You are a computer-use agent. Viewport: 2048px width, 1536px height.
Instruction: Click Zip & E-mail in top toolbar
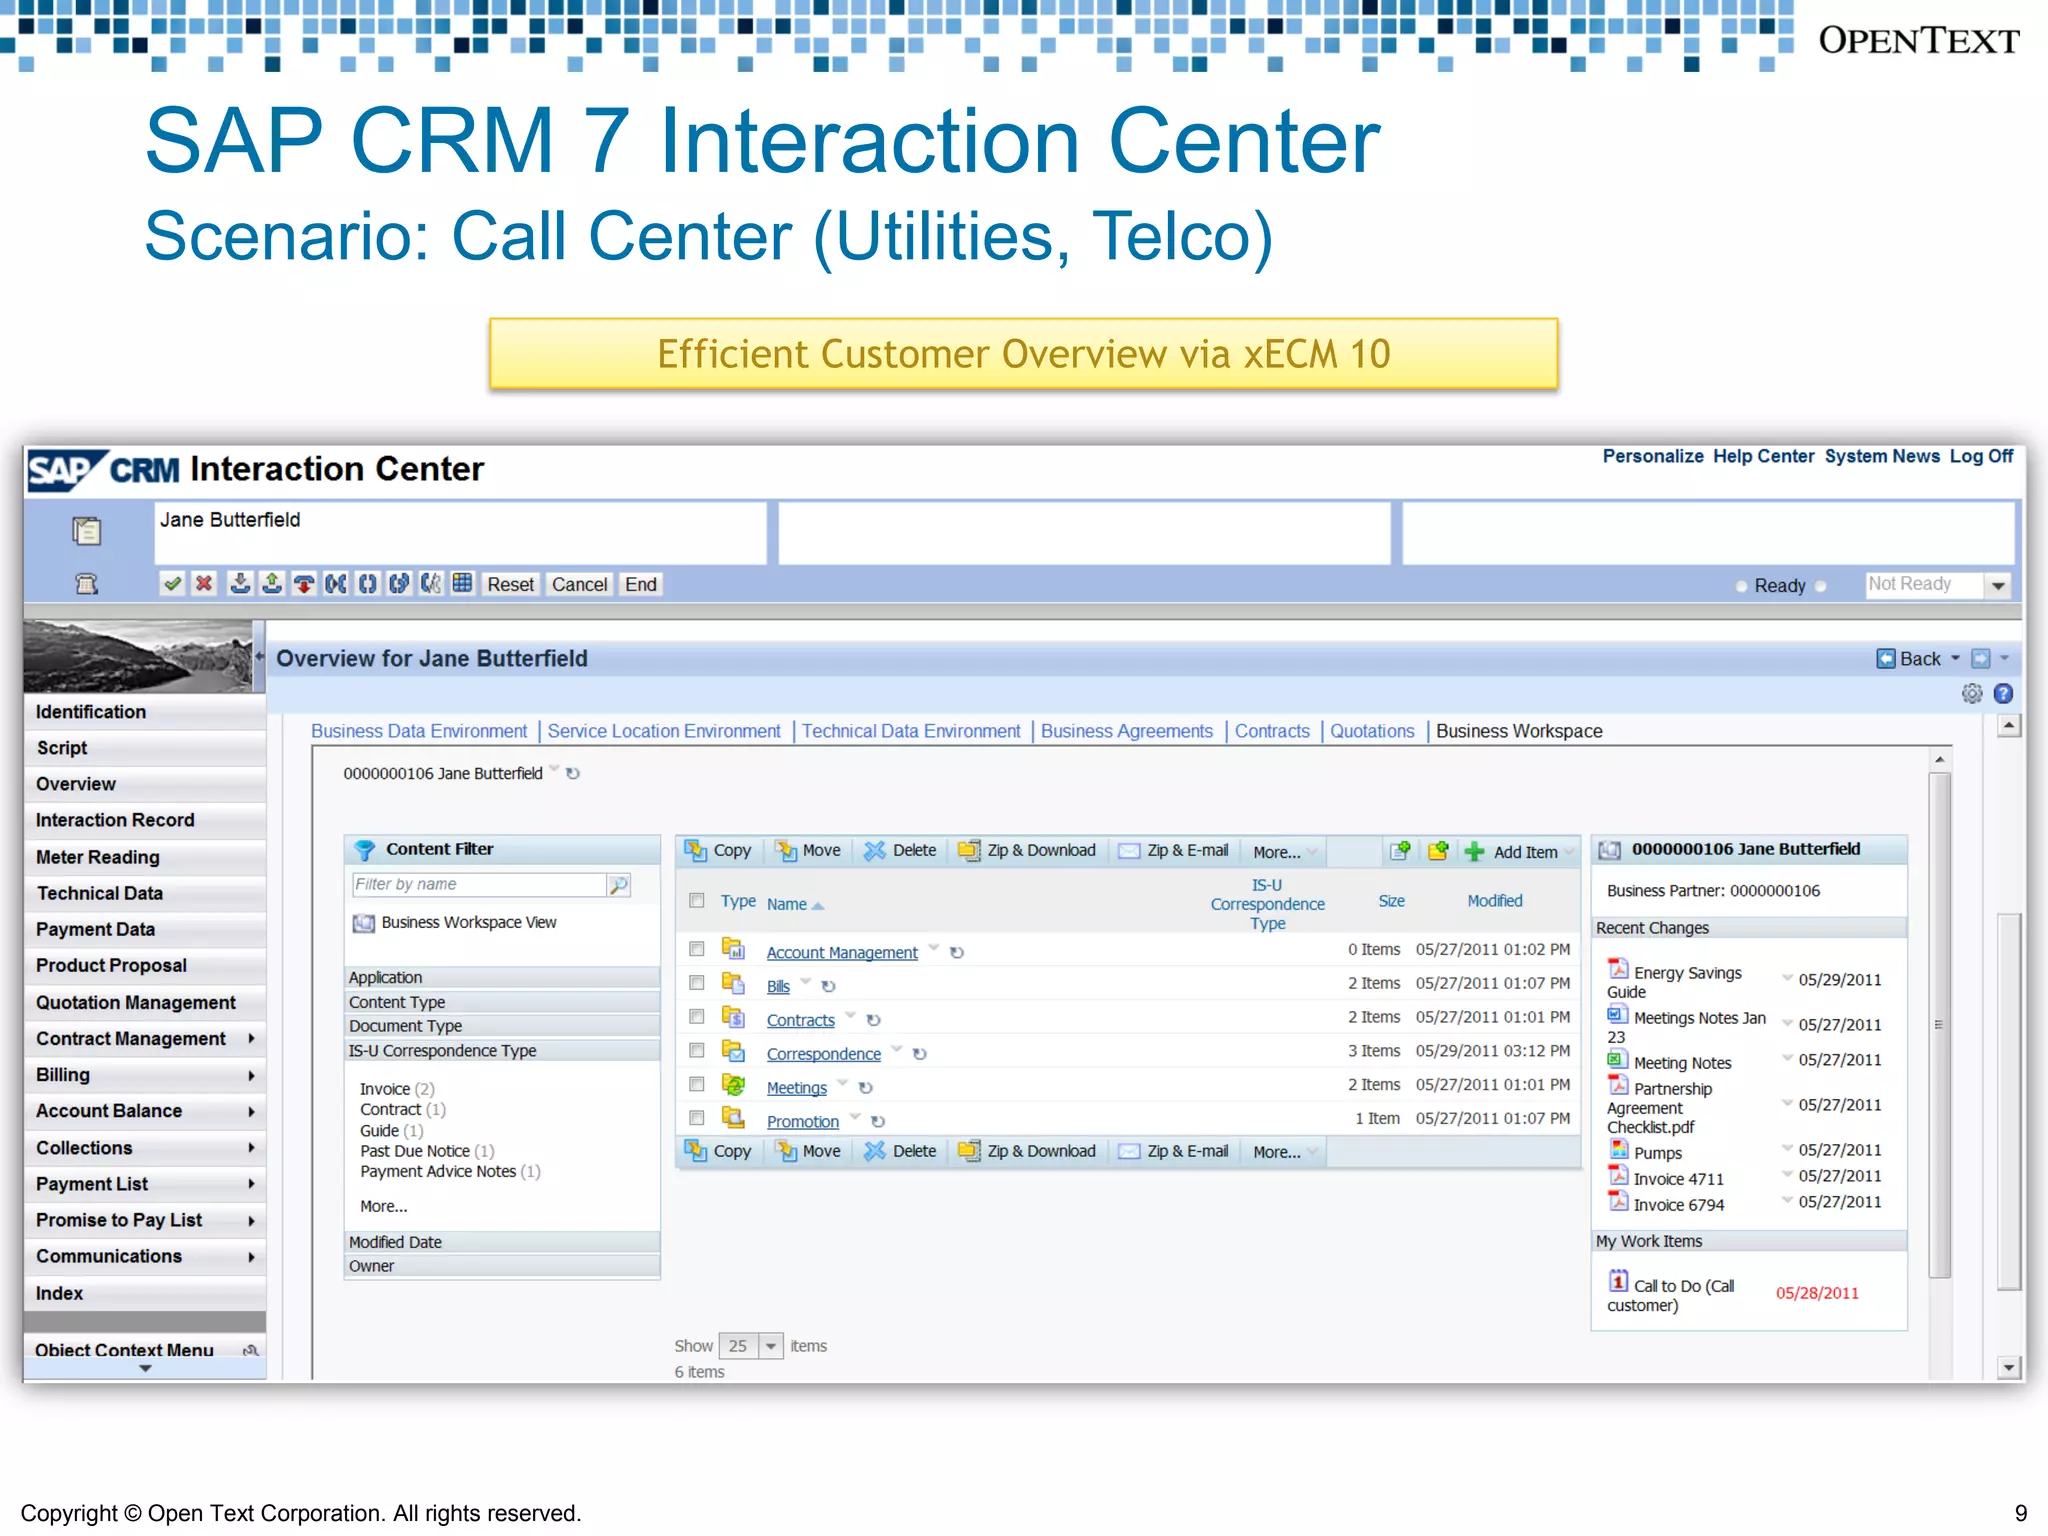(x=1173, y=850)
